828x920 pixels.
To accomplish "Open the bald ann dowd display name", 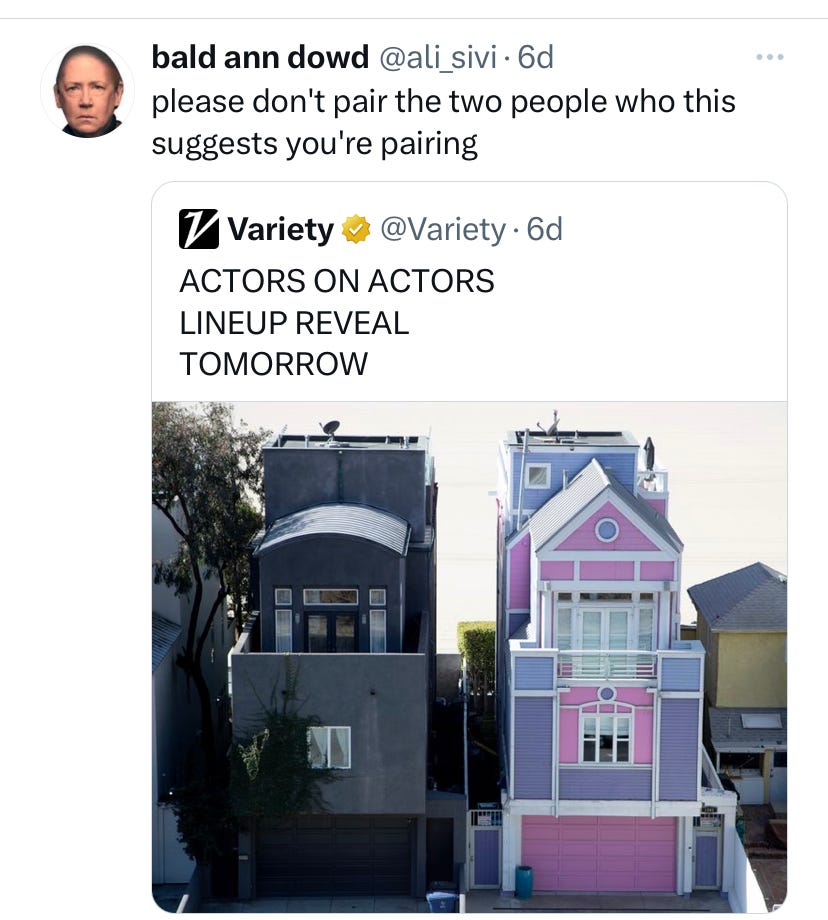I will click(x=260, y=57).
